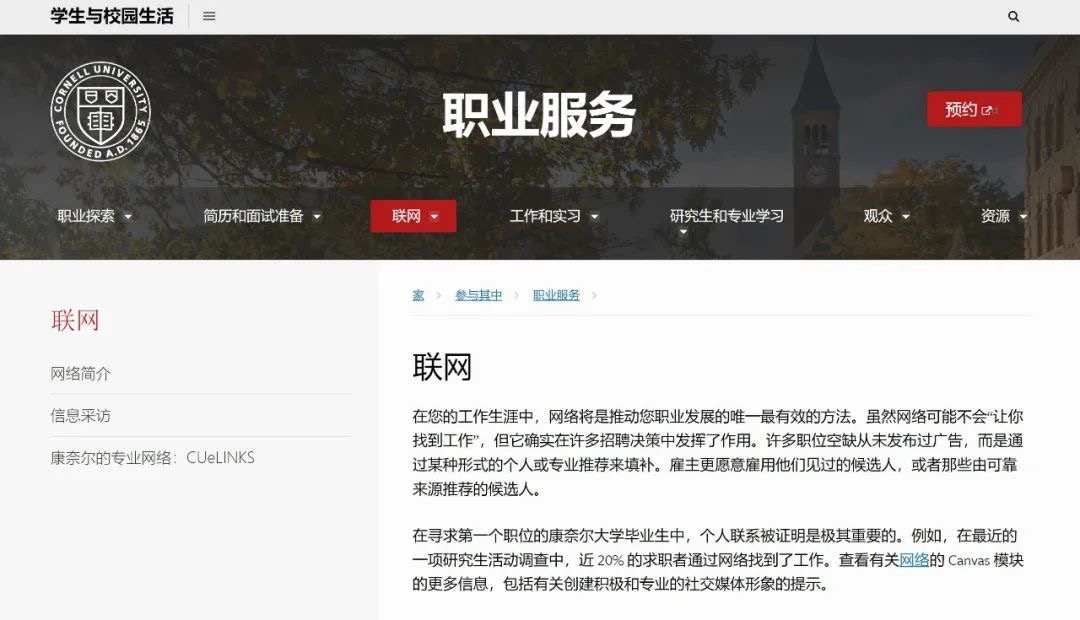The image size is (1080, 620).
Task: Select the red 联网 menu tab
Action: (x=413, y=216)
